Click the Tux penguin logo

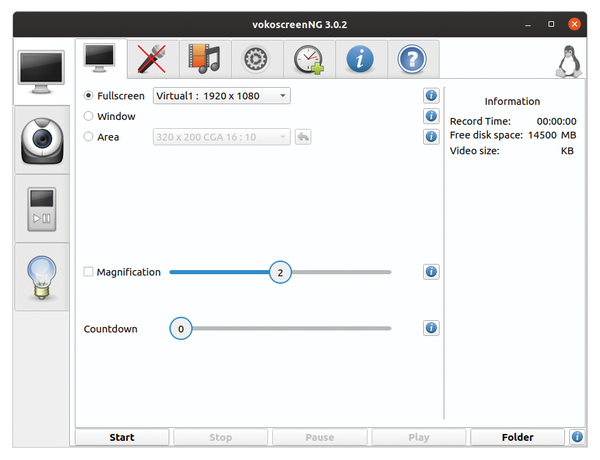569,61
